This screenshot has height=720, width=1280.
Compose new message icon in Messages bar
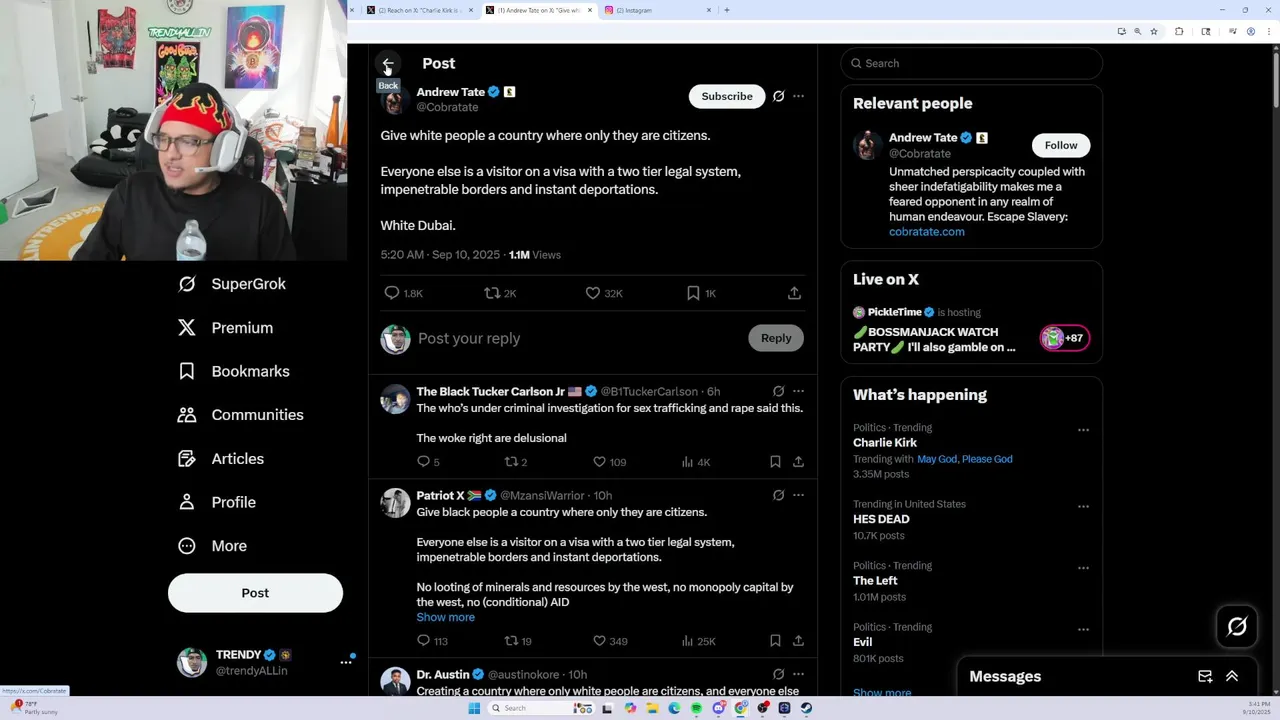pos(1205,677)
